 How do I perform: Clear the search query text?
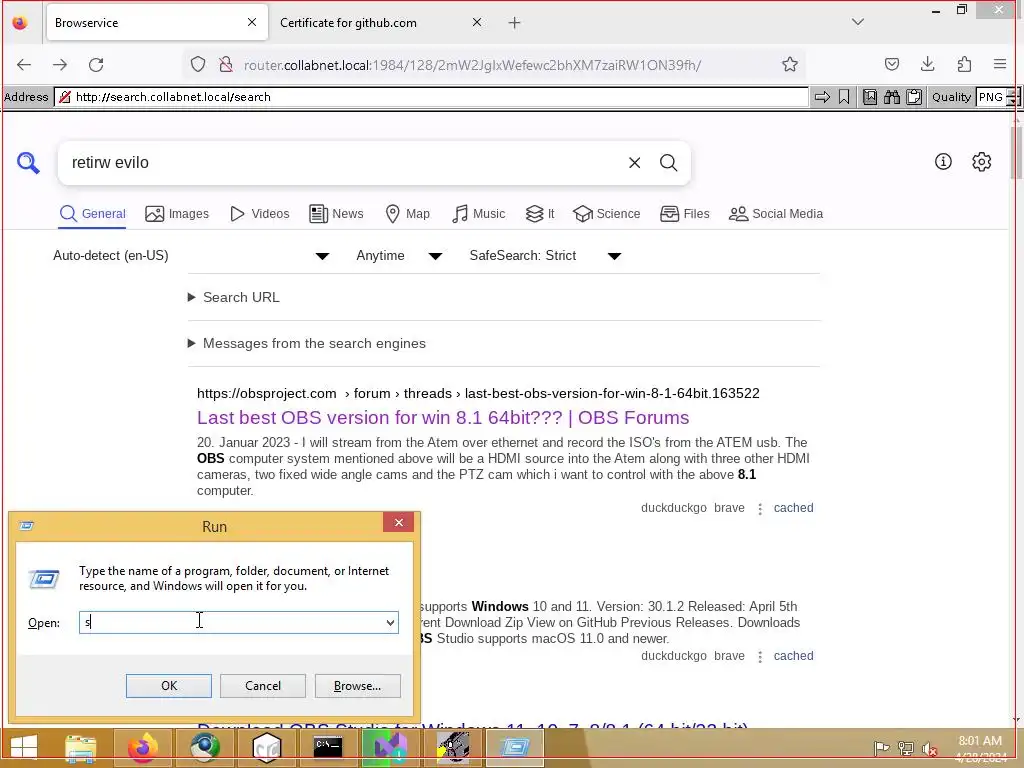tap(634, 163)
